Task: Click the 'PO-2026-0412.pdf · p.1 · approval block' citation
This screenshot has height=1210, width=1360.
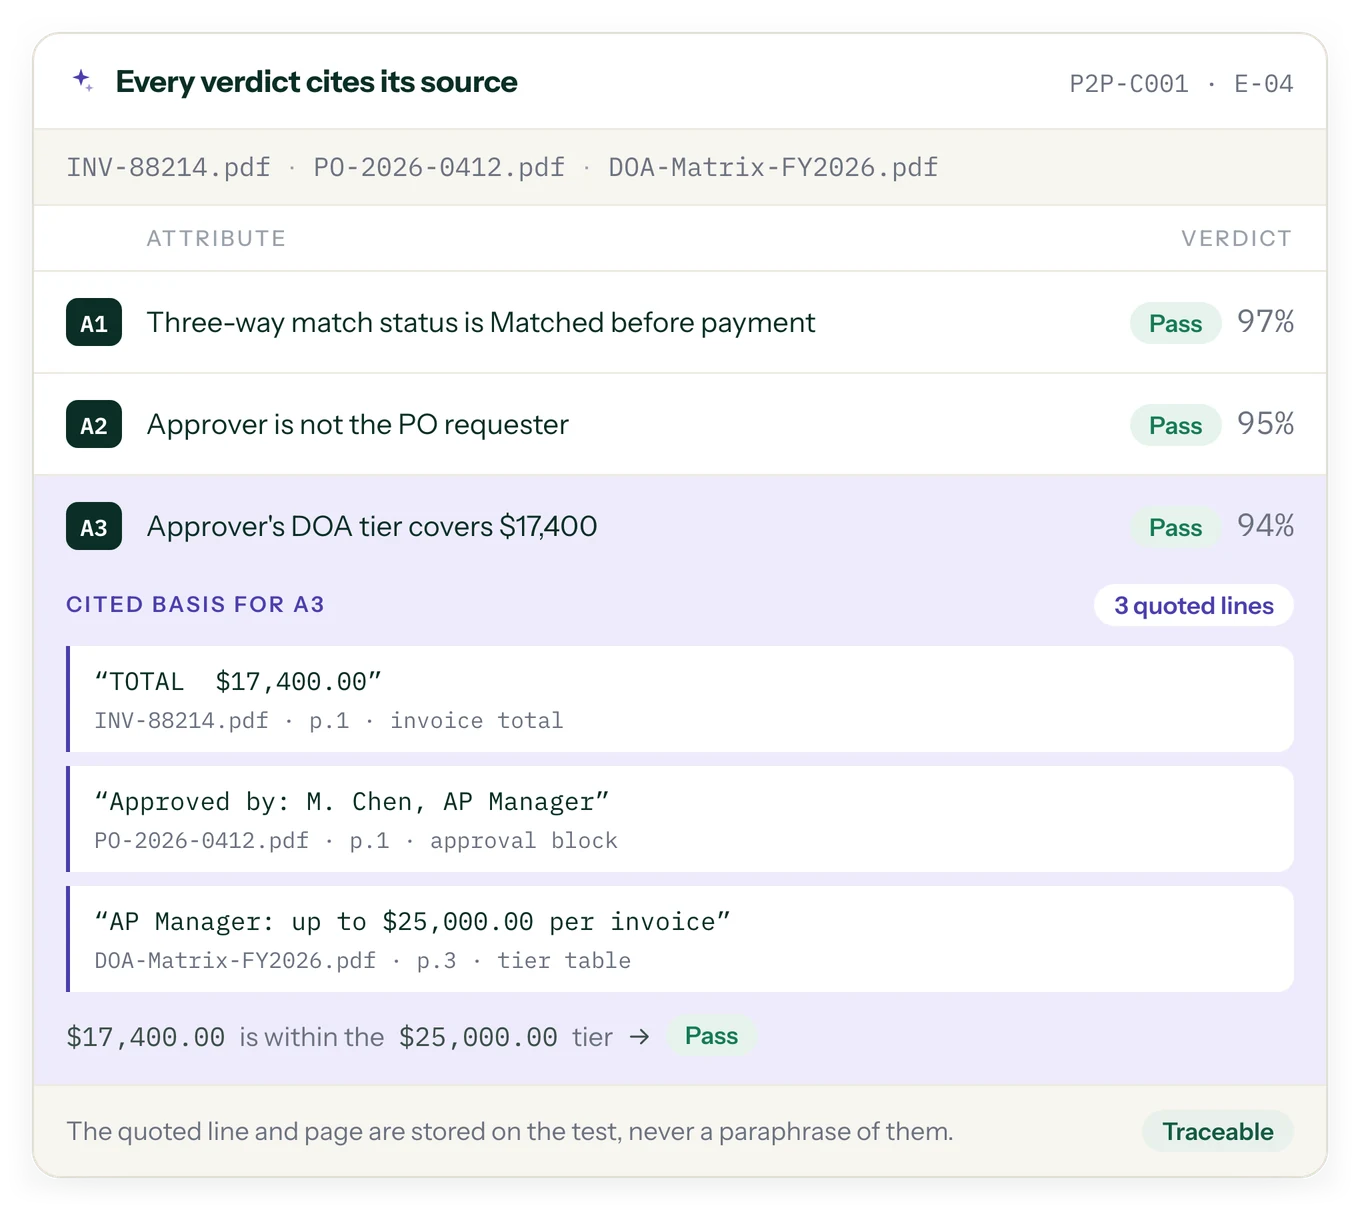Action: click(355, 841)
